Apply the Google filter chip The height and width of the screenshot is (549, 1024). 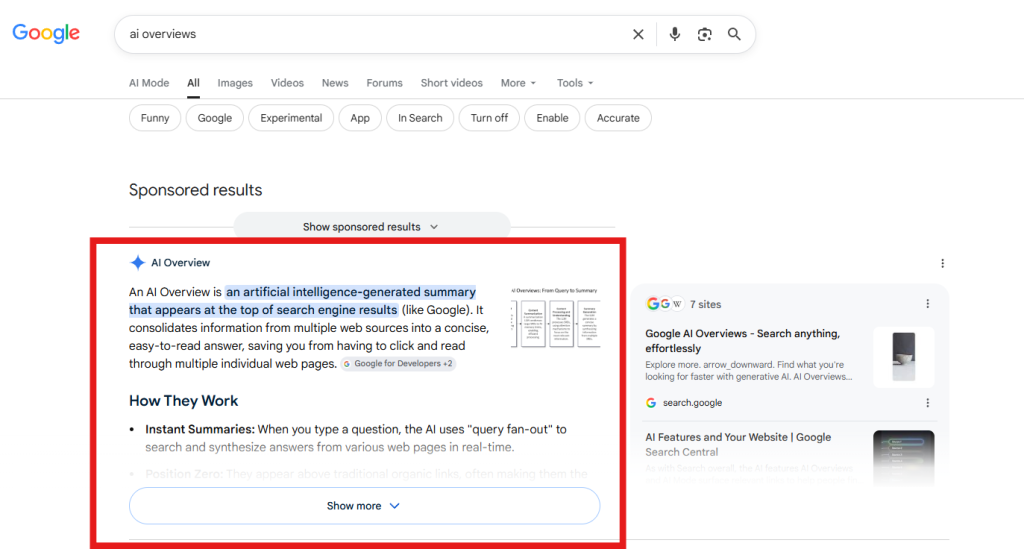click(215, 118)
